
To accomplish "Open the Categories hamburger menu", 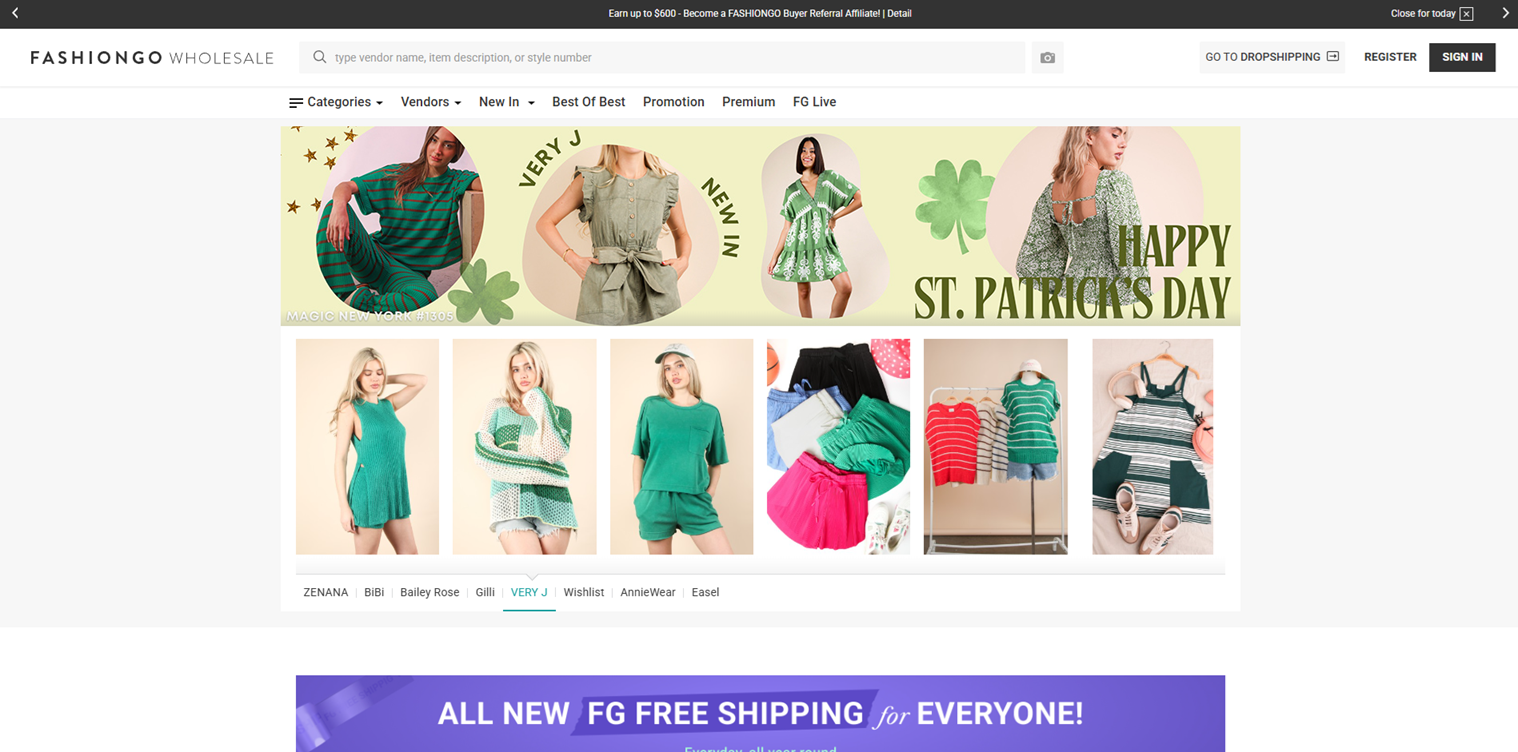I will [335, 102].
